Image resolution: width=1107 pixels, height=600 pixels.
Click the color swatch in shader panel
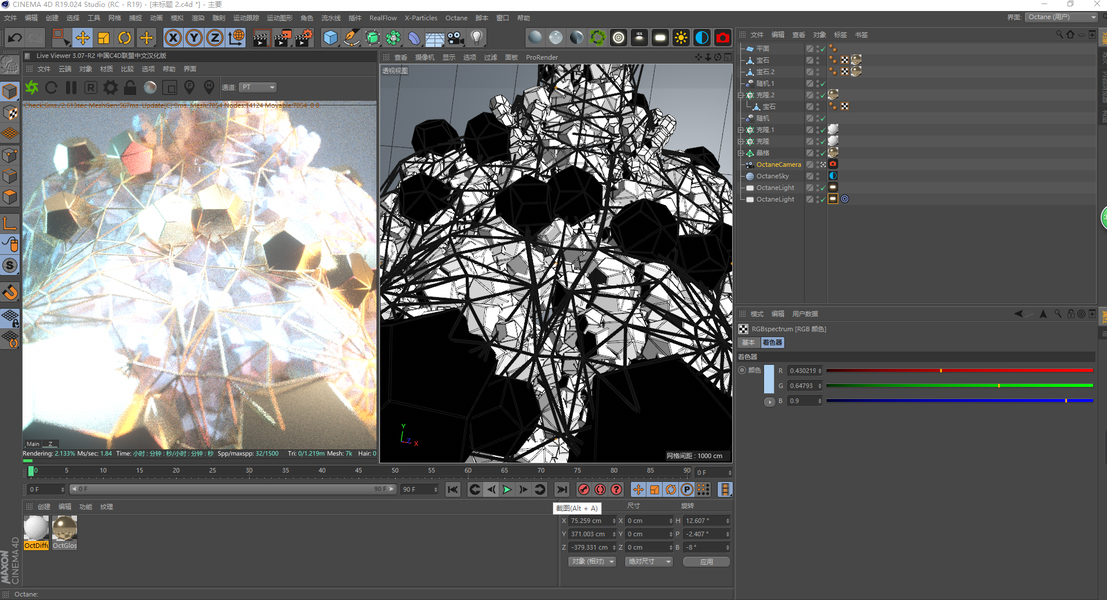point(769,379)
